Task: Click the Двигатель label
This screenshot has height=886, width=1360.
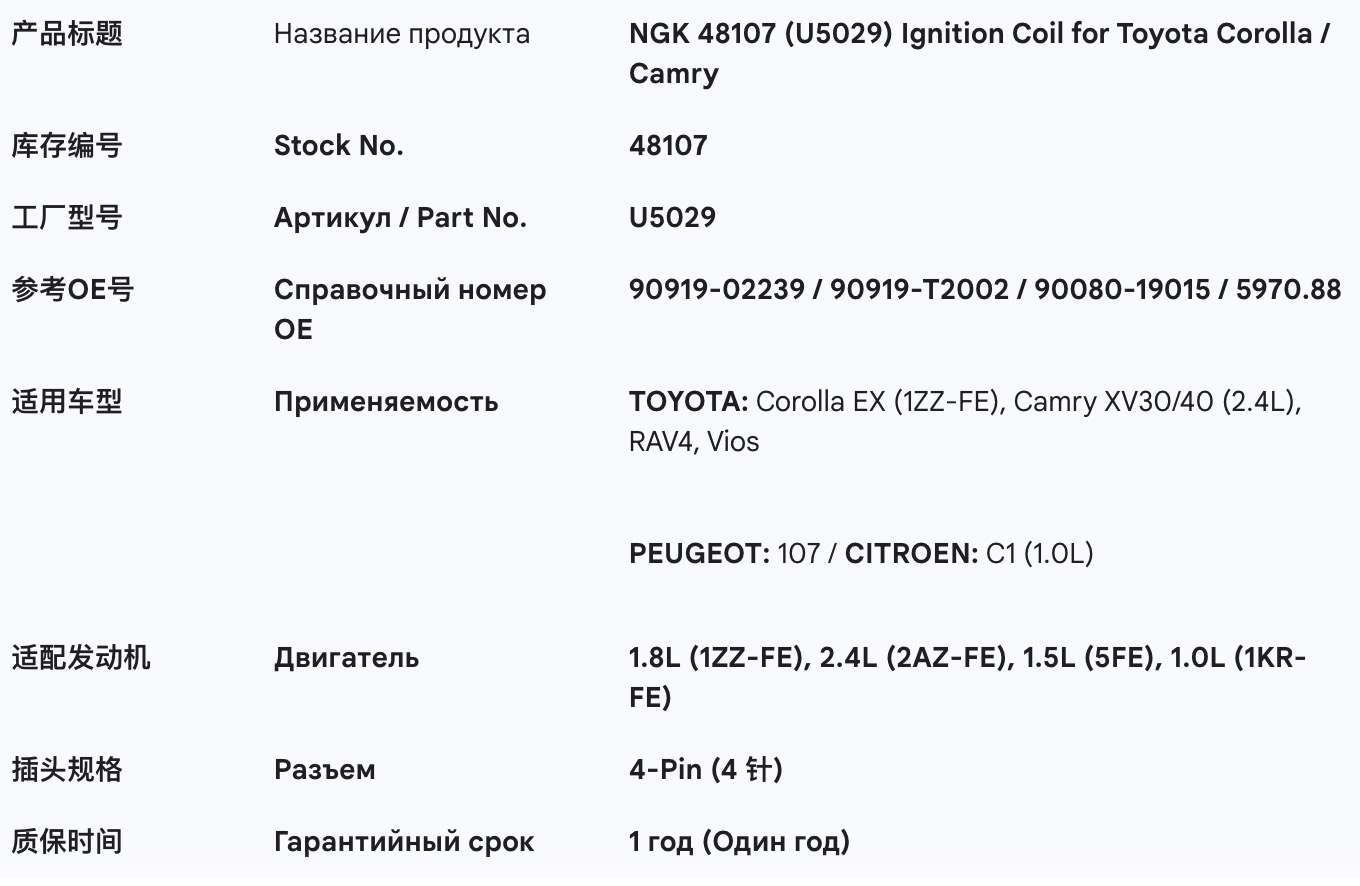Action: coord(346,658)
